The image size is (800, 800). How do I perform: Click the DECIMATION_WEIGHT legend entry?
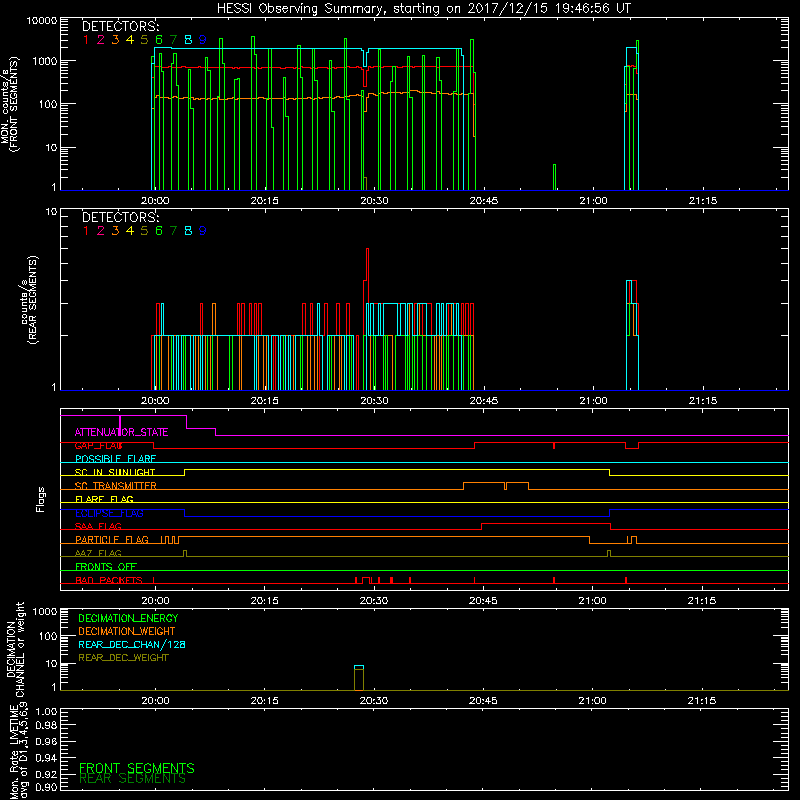point(127,631)
